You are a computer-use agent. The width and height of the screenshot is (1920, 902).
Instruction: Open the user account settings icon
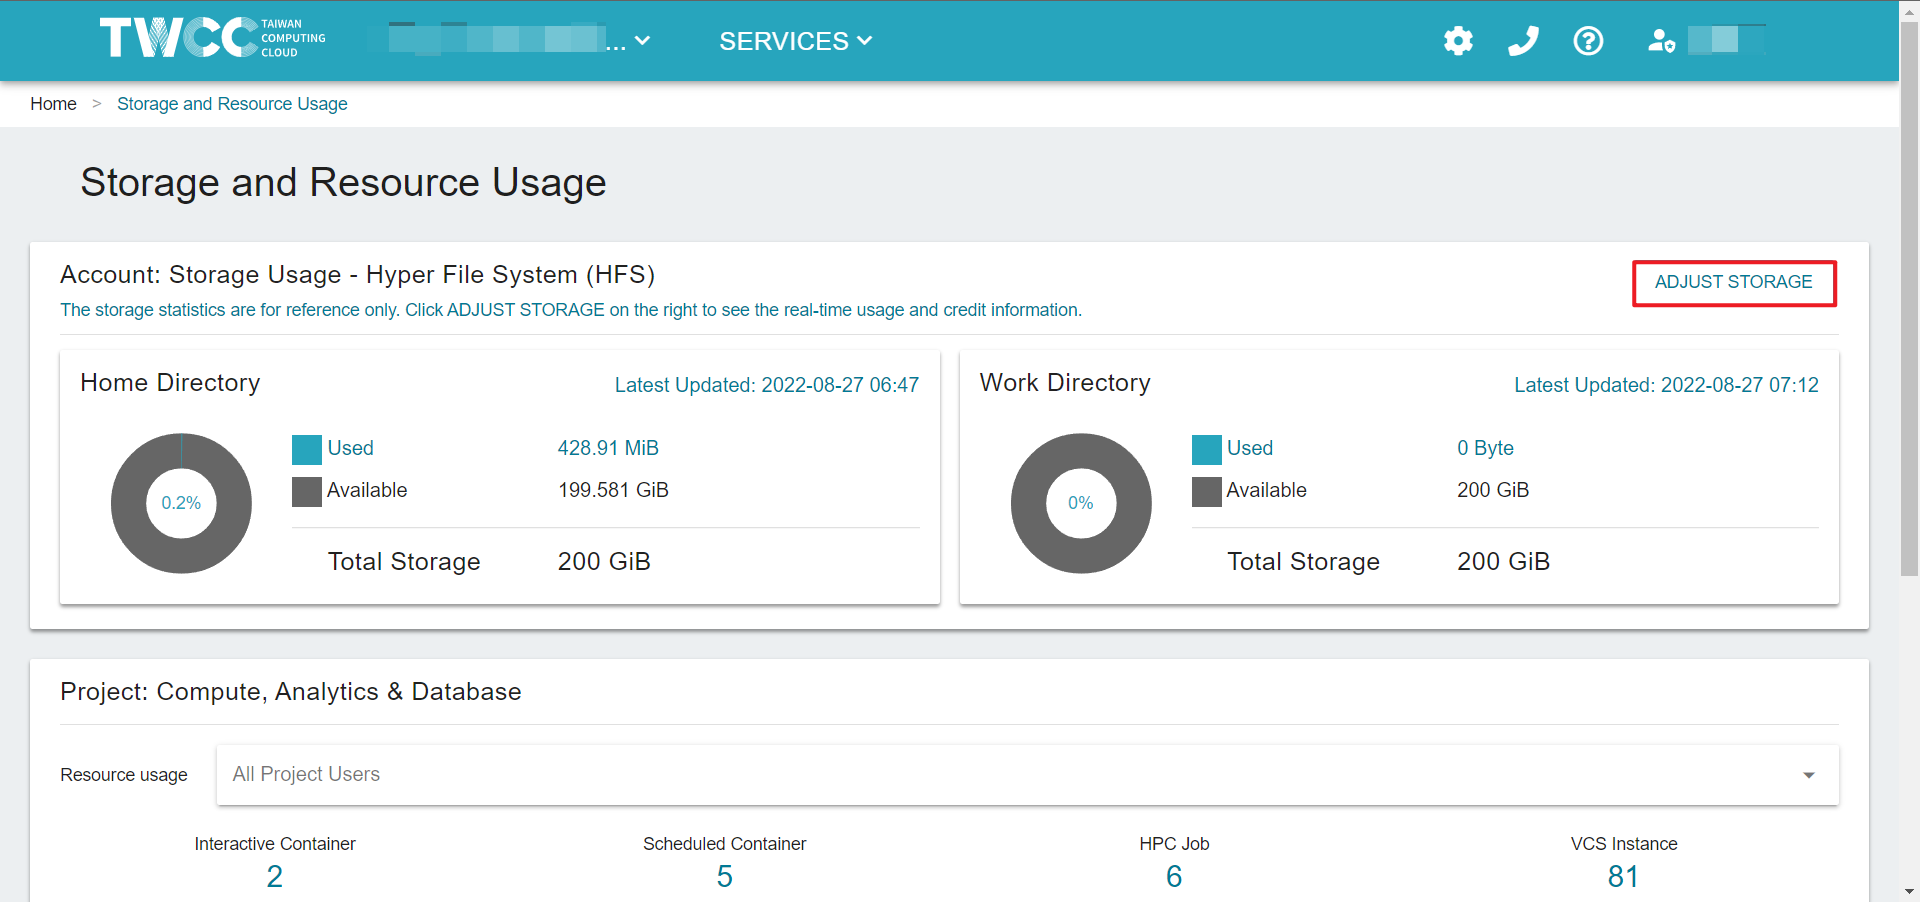click(1661, 41)
